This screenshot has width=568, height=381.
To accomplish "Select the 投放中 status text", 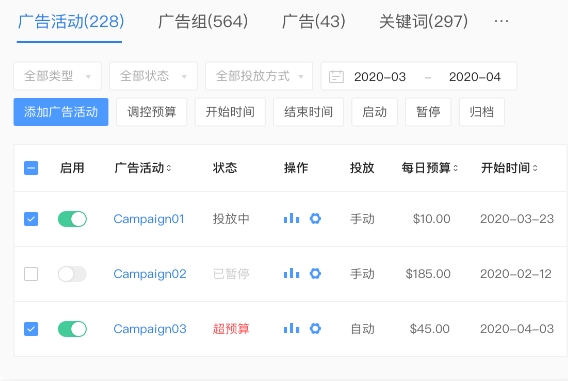I will click(231, 219).
